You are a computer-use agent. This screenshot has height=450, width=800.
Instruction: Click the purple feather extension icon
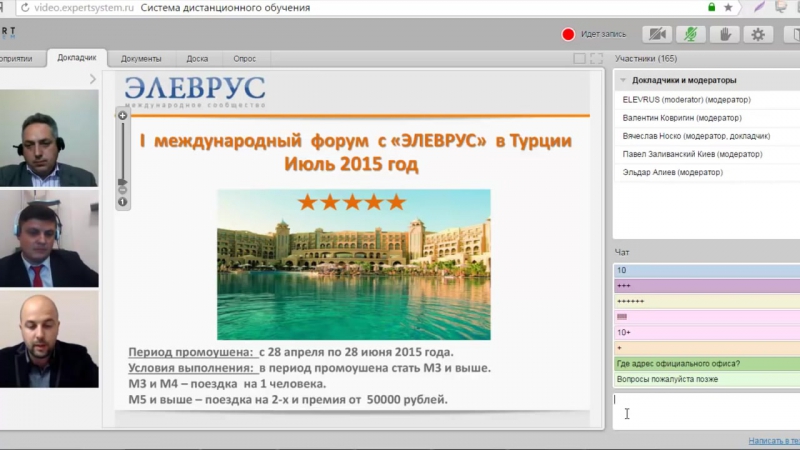click(759, 7)
